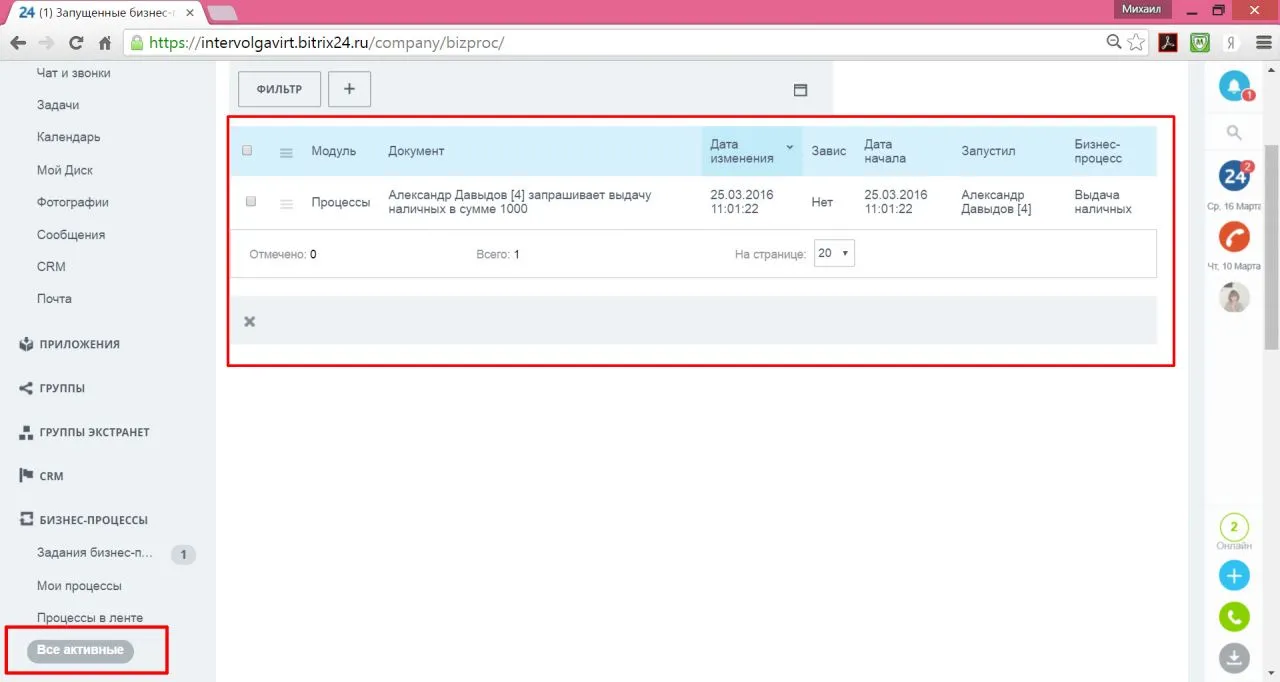
Task: Click the X delete icon in action bar
Action: pyautogui.click(x=250, y=321)
